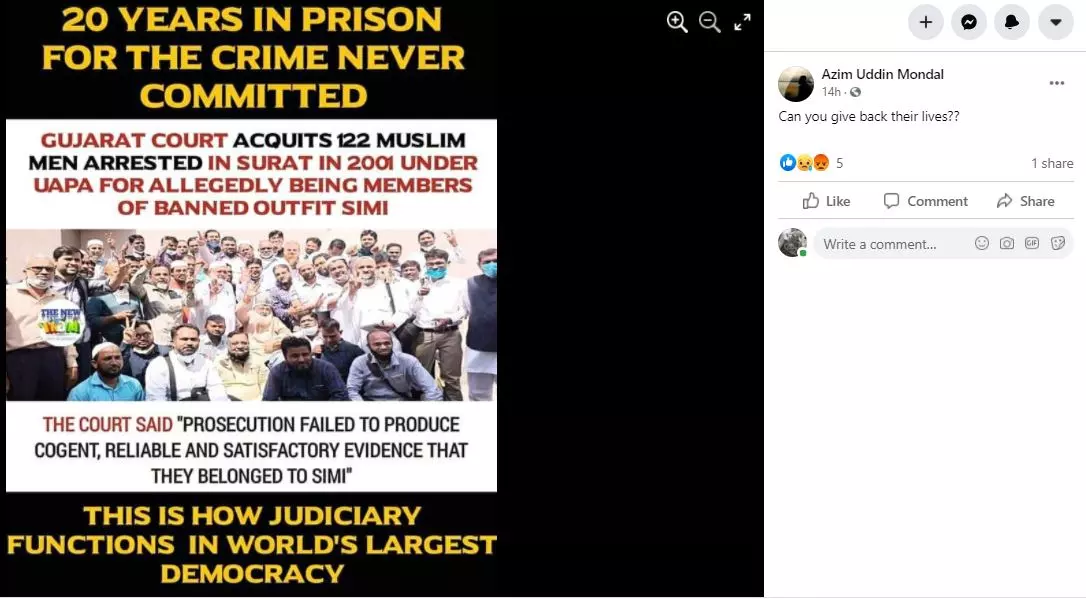The image size is (1086, 599).
Task: View the reactions list
Action: pos(811,163)
